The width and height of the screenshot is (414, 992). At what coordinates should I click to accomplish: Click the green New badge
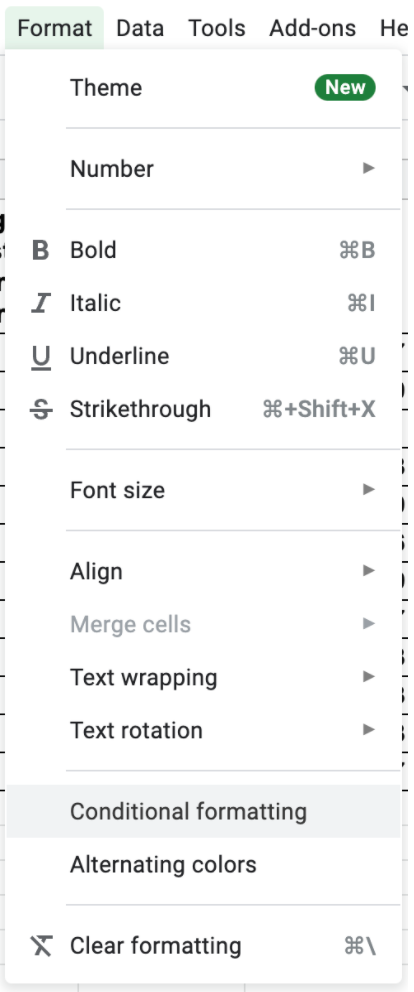point(345,87)
